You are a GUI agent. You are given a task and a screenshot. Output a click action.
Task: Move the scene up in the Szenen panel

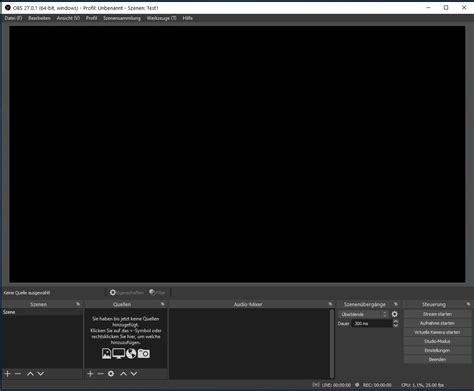click(x=30, y=373)
